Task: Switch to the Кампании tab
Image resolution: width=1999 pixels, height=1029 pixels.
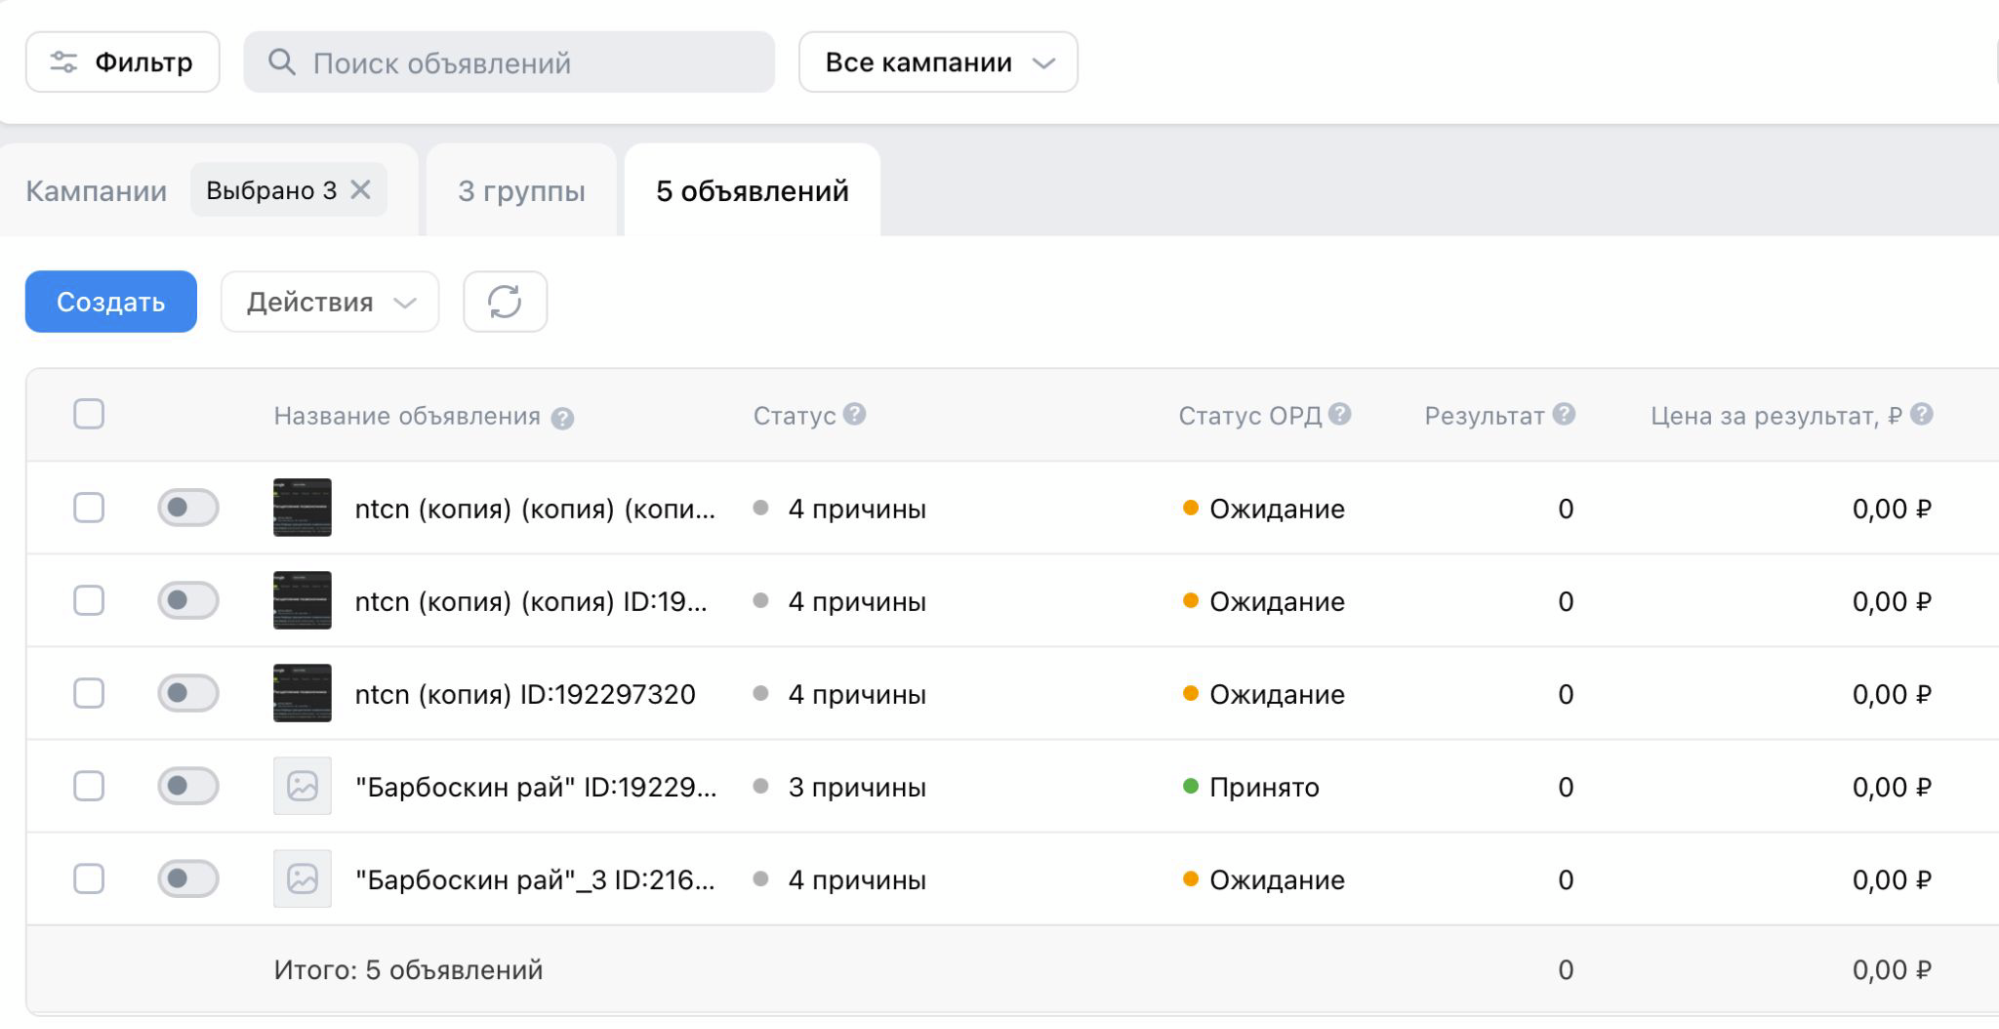Action: click(96, 190)
